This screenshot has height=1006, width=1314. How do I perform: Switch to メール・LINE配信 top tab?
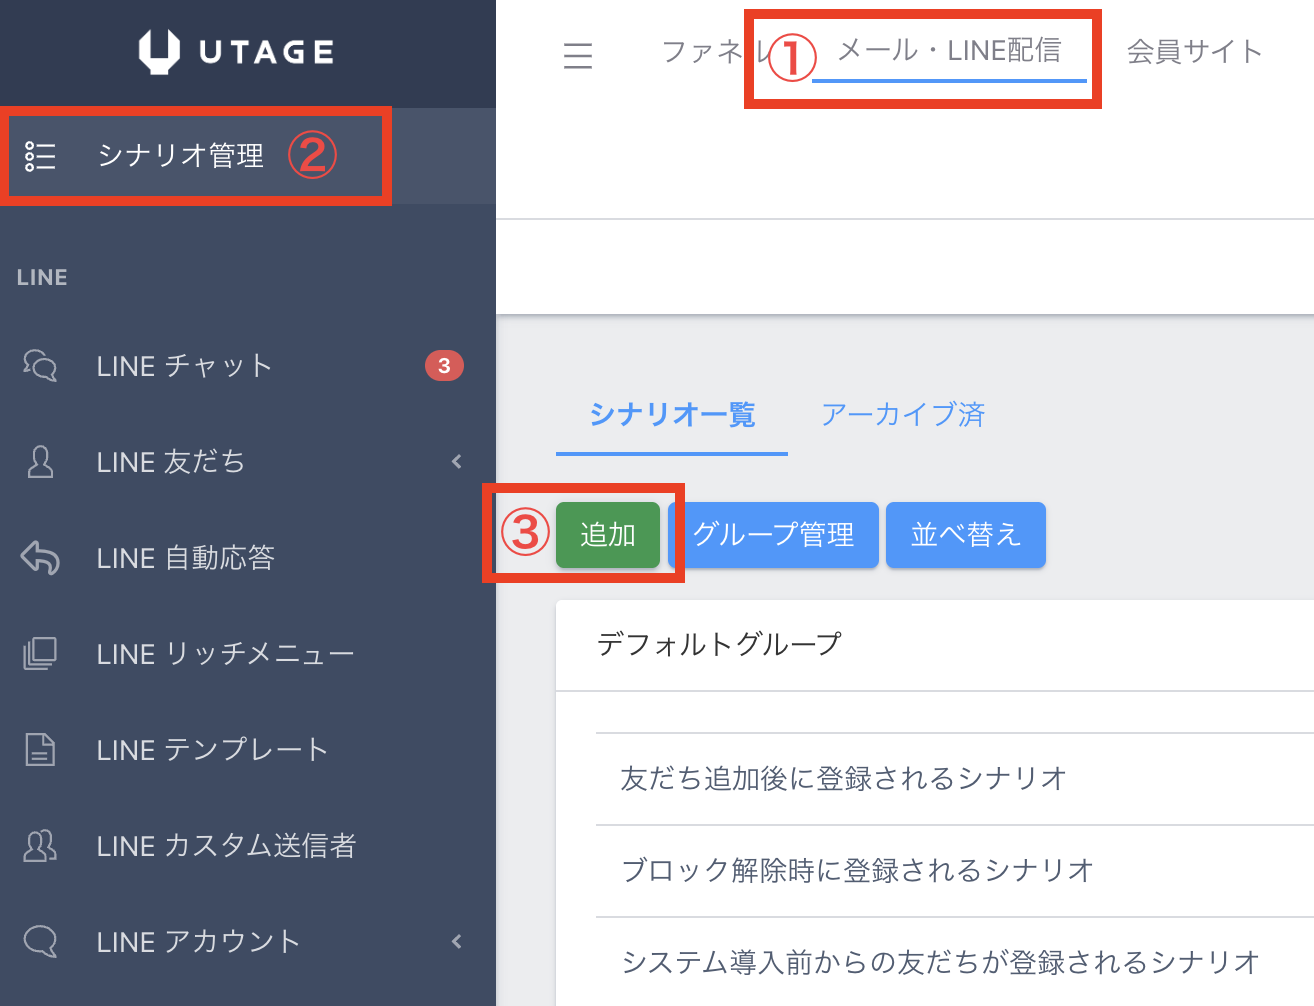point(949,50)
